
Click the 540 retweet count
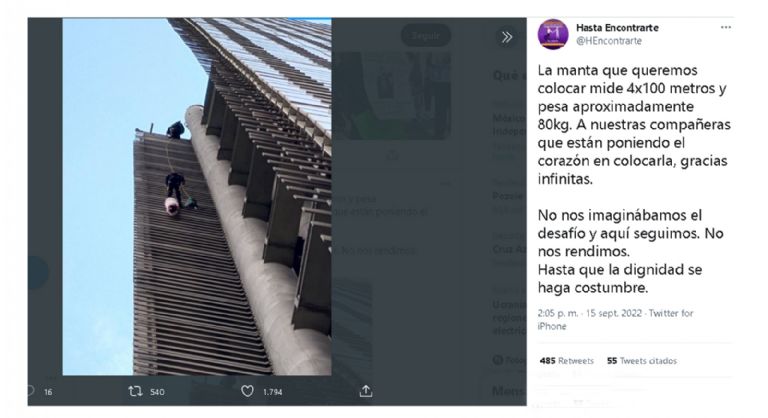[157, 392]
